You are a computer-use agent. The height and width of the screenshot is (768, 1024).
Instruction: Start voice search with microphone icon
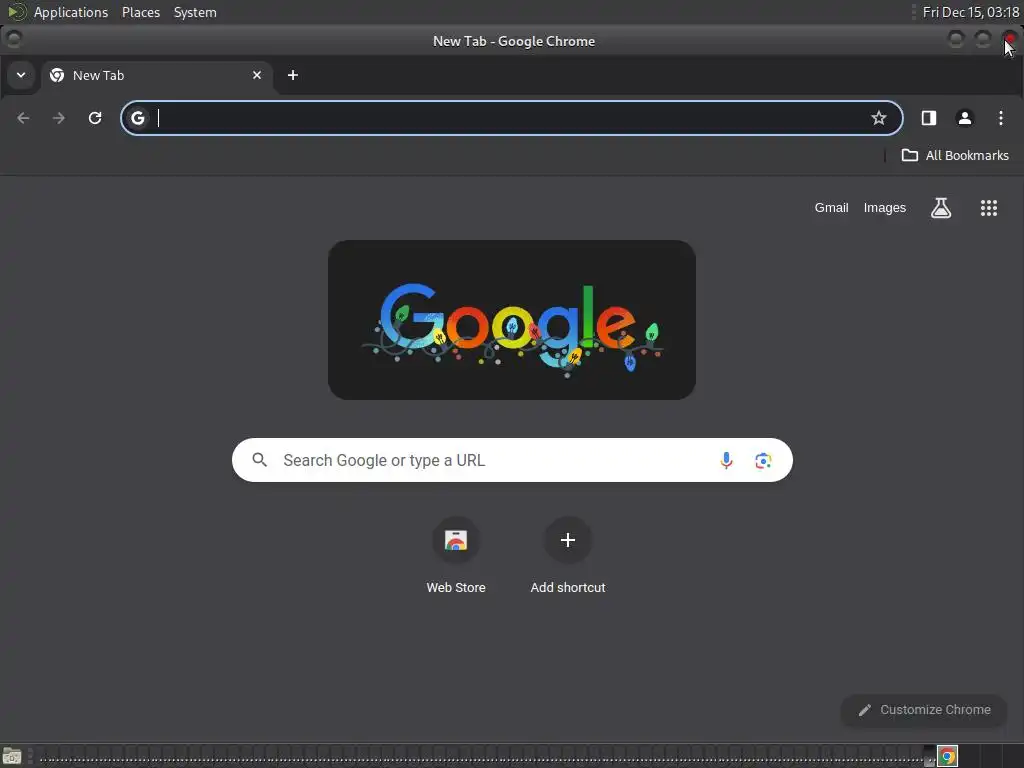(x=726, y=460)
